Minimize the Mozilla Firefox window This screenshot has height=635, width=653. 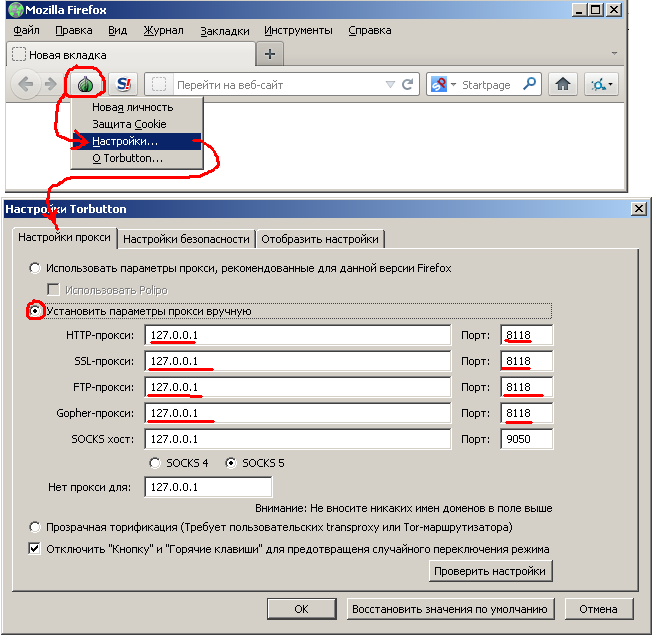[579, 10]
